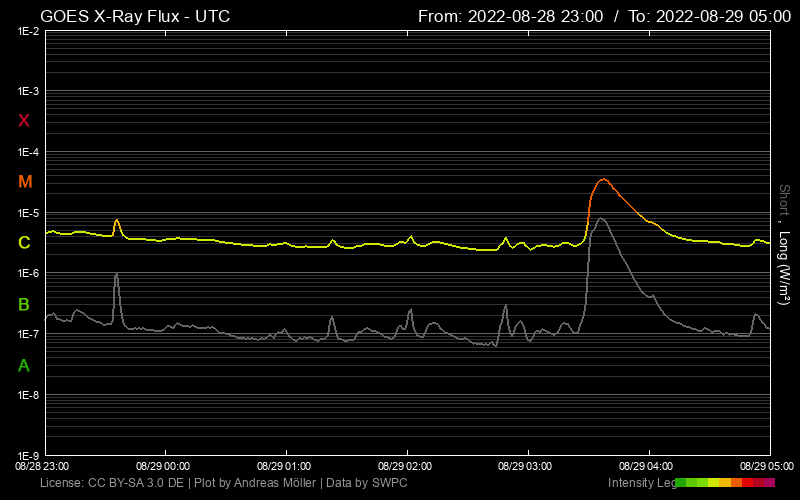The image size is (800, 500).
Task: Pick the magenta intensity legend swatch
Action: click(769, 482)
